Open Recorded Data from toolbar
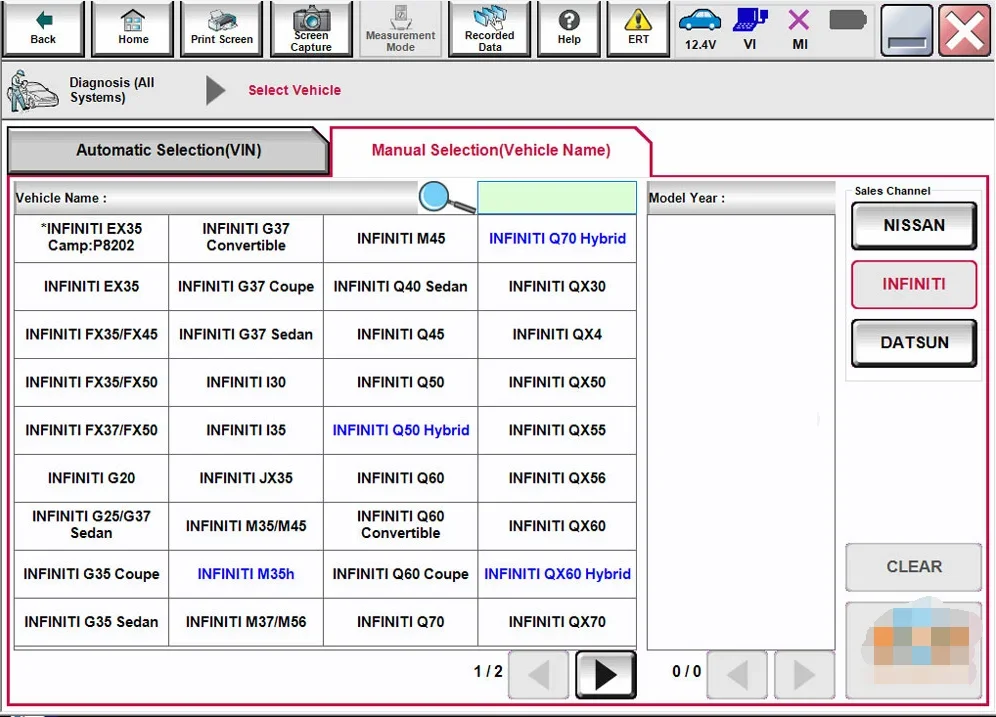 (x=489, y=29)
